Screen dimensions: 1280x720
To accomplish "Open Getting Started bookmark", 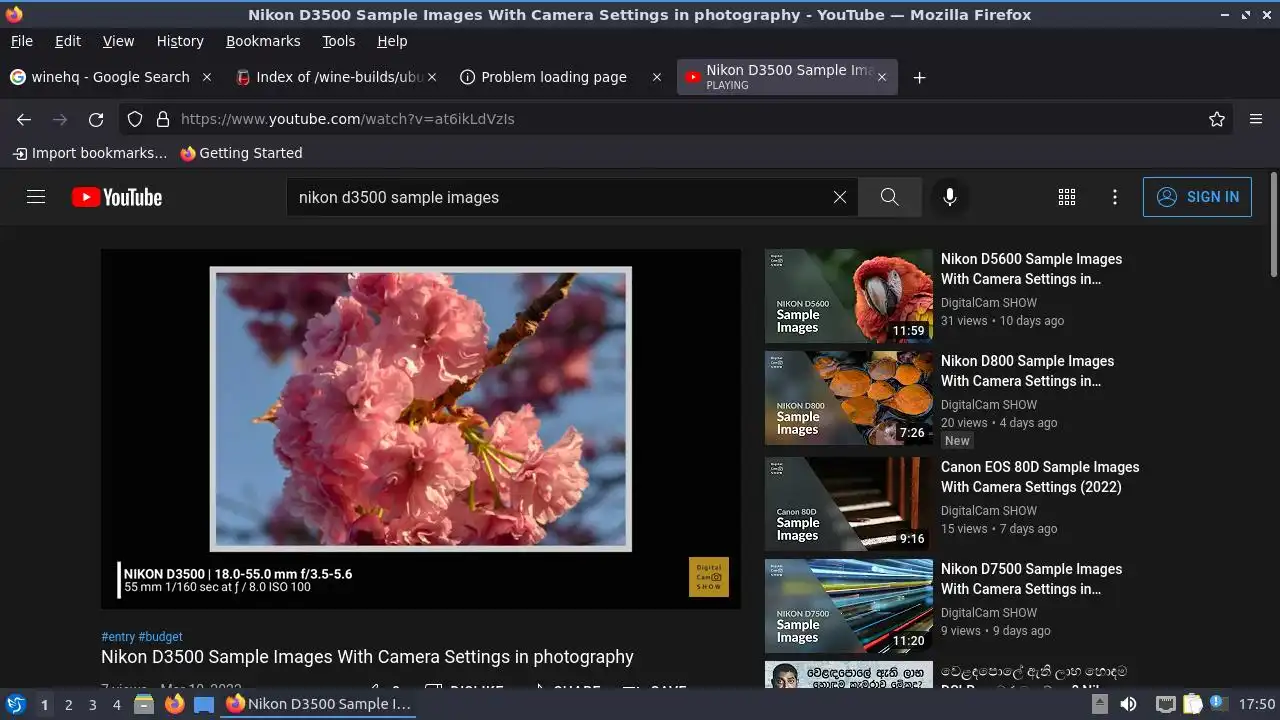I will [x=241, y=153].
